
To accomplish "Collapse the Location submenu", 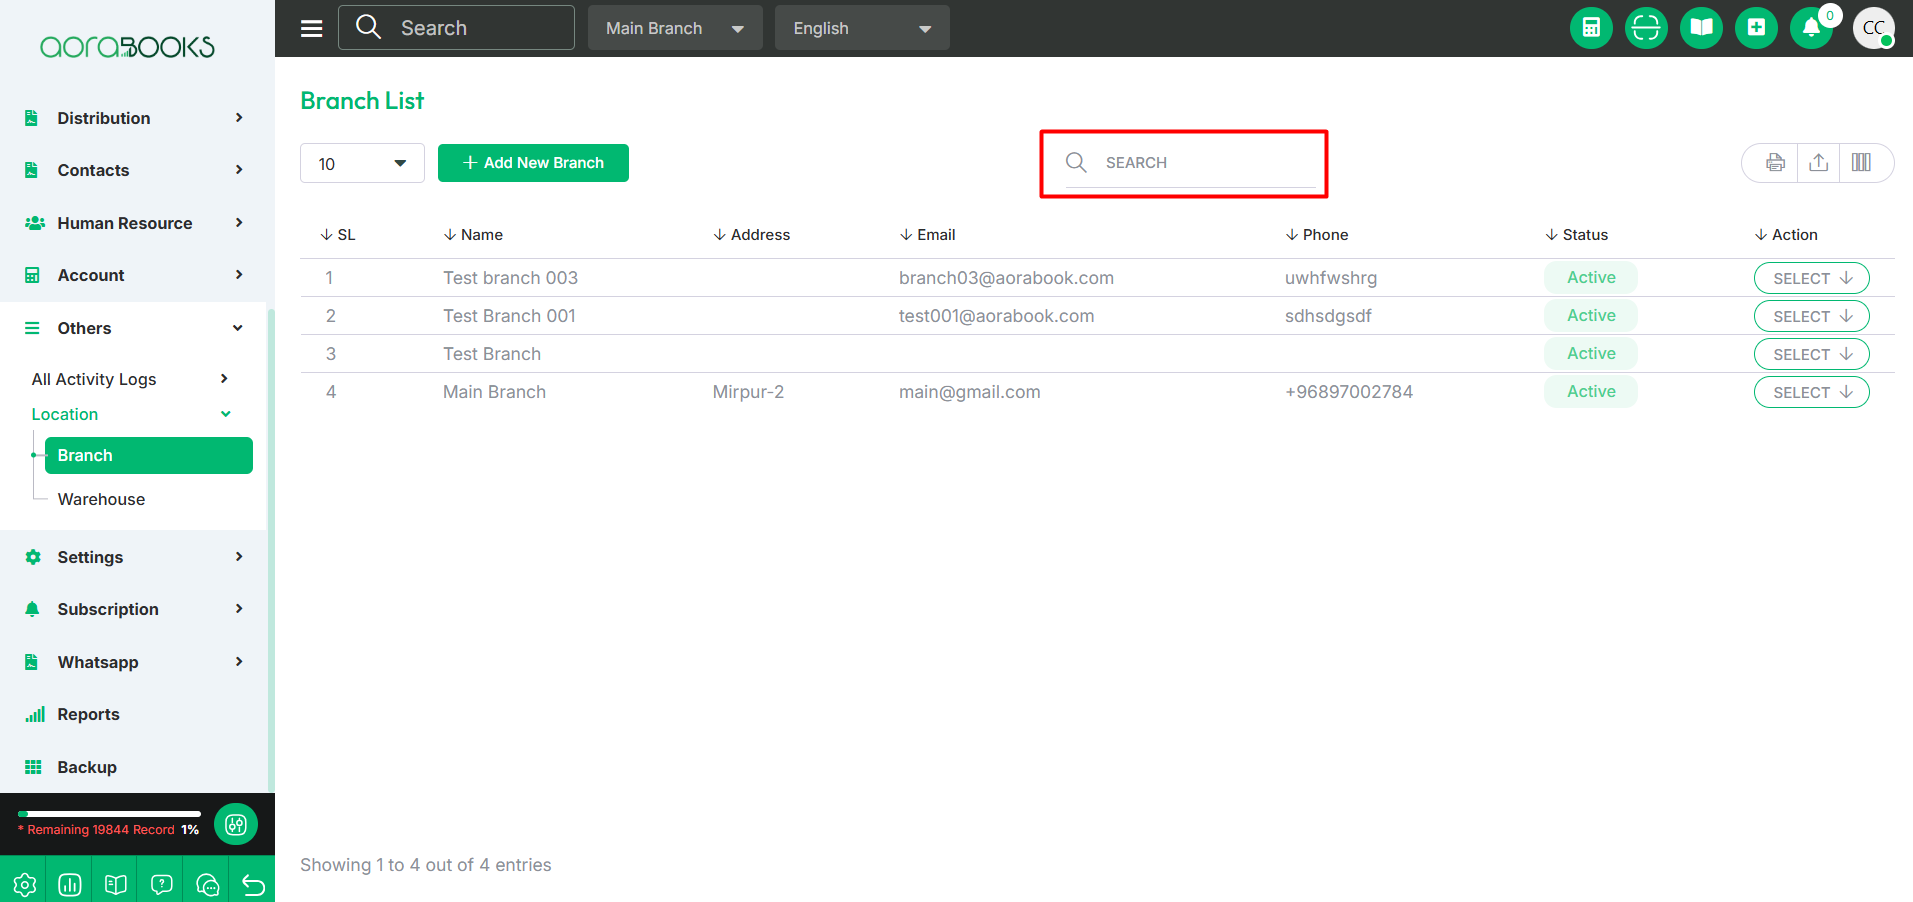I will (131, 414).
